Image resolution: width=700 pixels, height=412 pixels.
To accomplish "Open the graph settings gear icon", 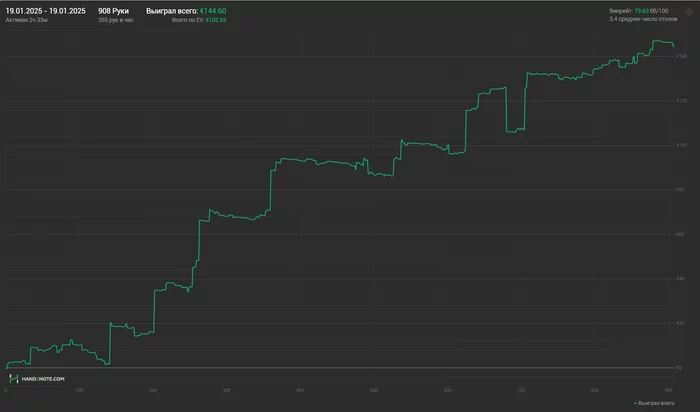I will tap(689, 12).
